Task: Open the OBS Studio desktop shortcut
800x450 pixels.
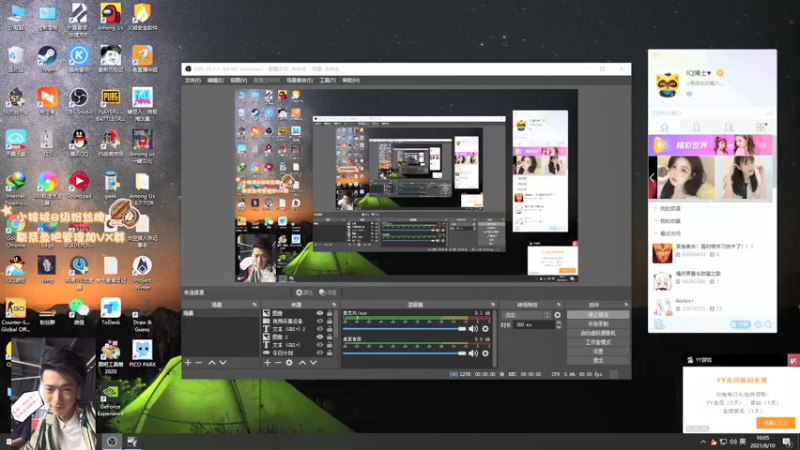Action: click(79, 101)
